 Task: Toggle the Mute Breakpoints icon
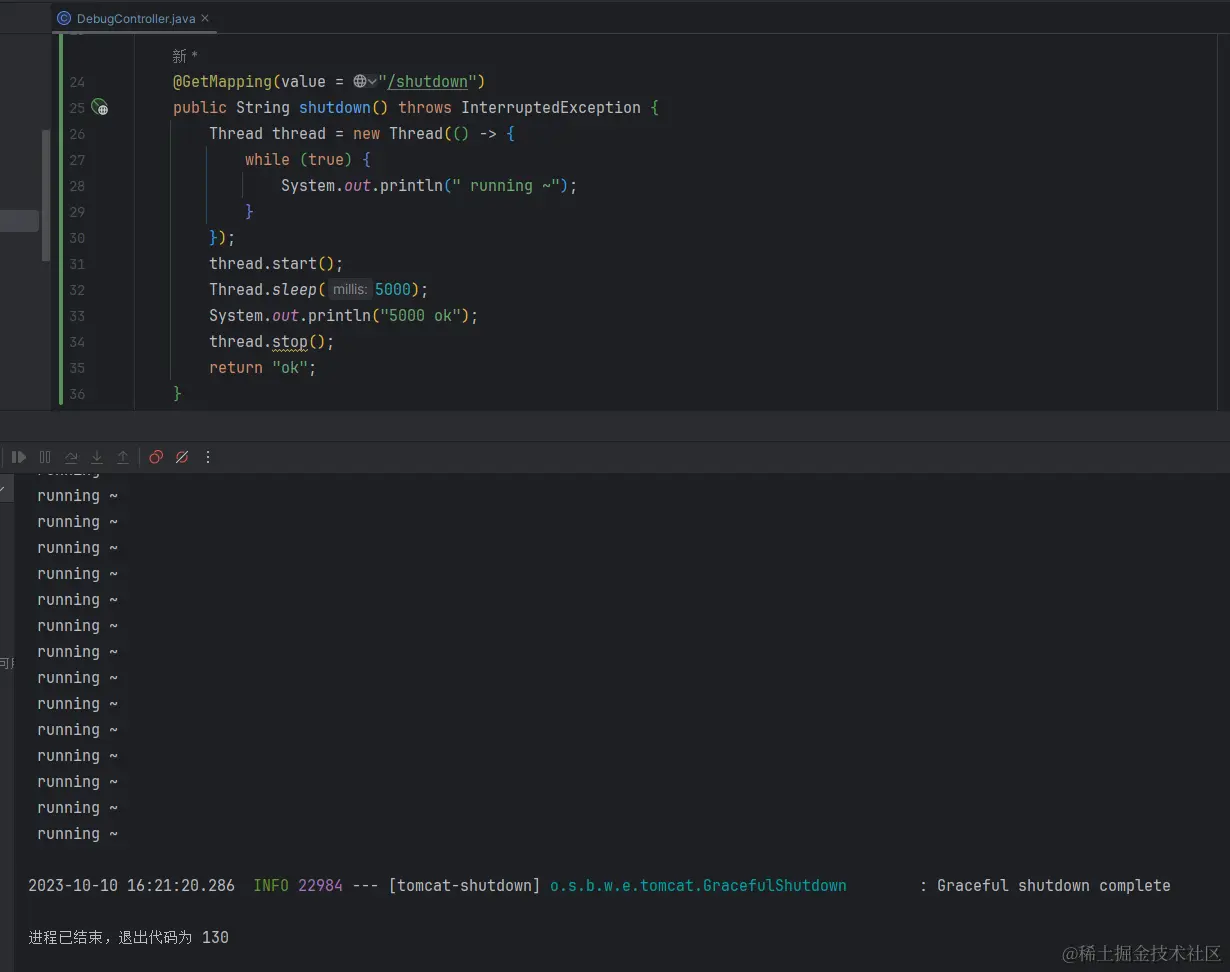[x=182, y=457]
